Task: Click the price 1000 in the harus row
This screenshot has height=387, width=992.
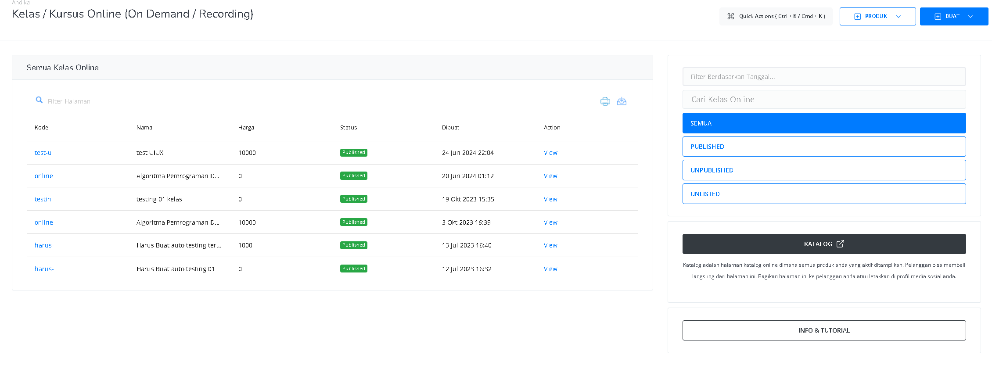Action: [x=245, y=245]
